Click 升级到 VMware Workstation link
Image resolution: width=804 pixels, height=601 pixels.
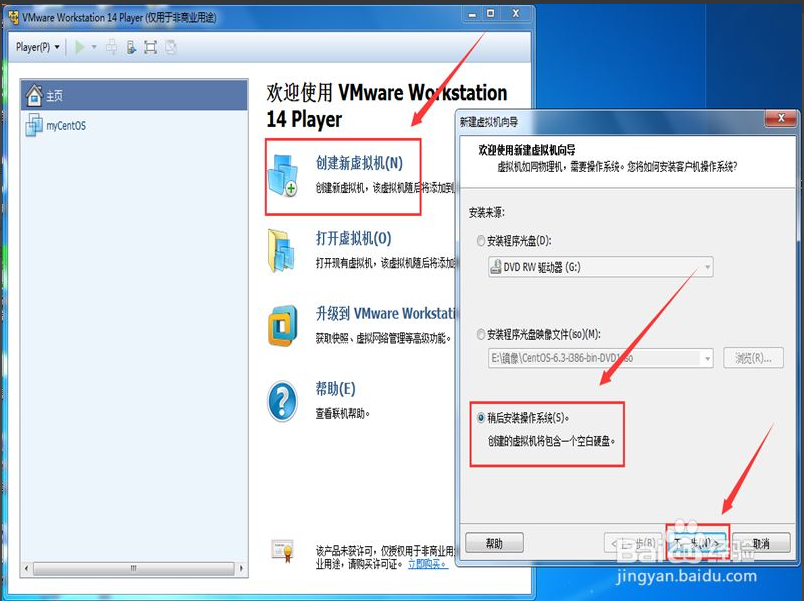[386, 313]
